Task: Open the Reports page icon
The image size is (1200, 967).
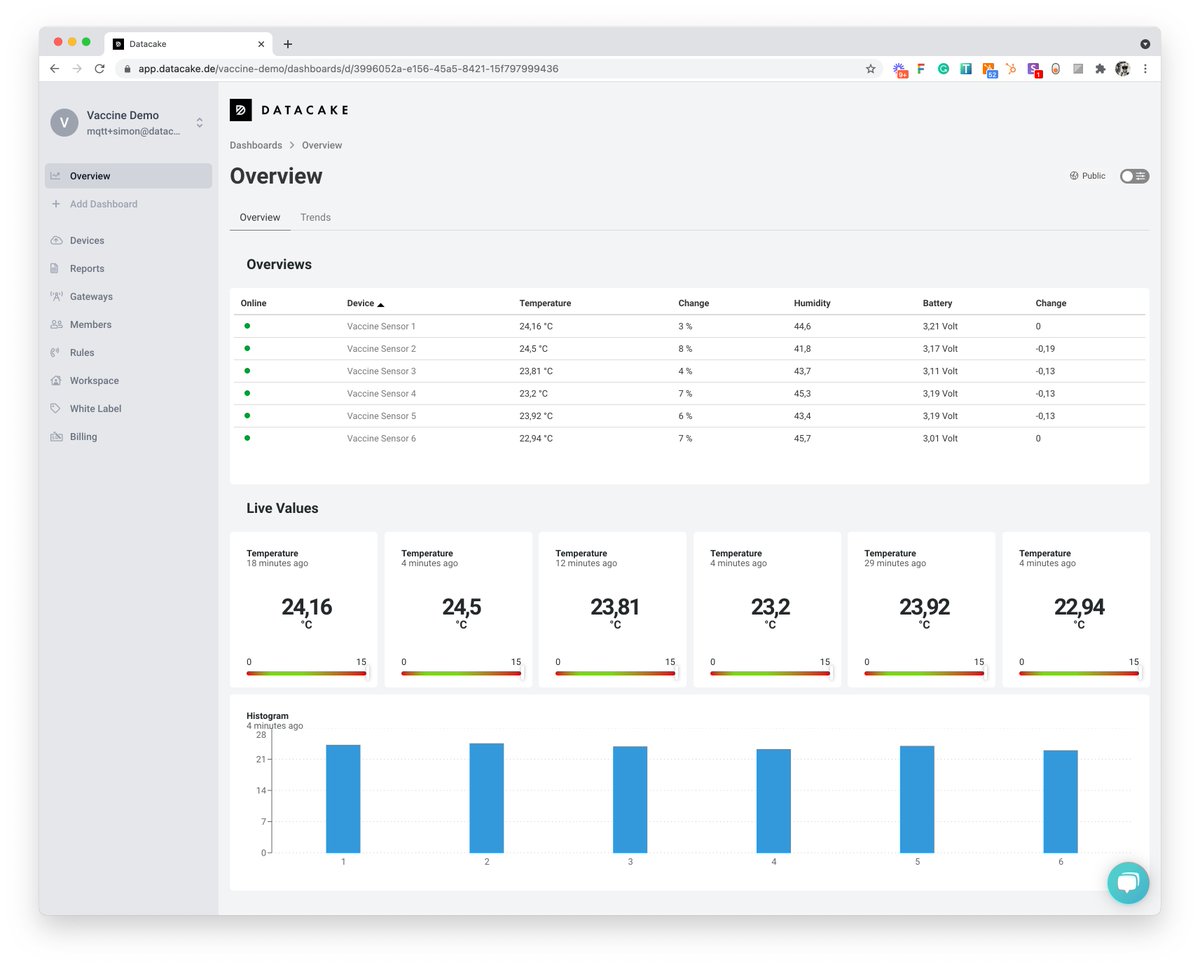Action: pyautogui.click(x=56, y=269)
